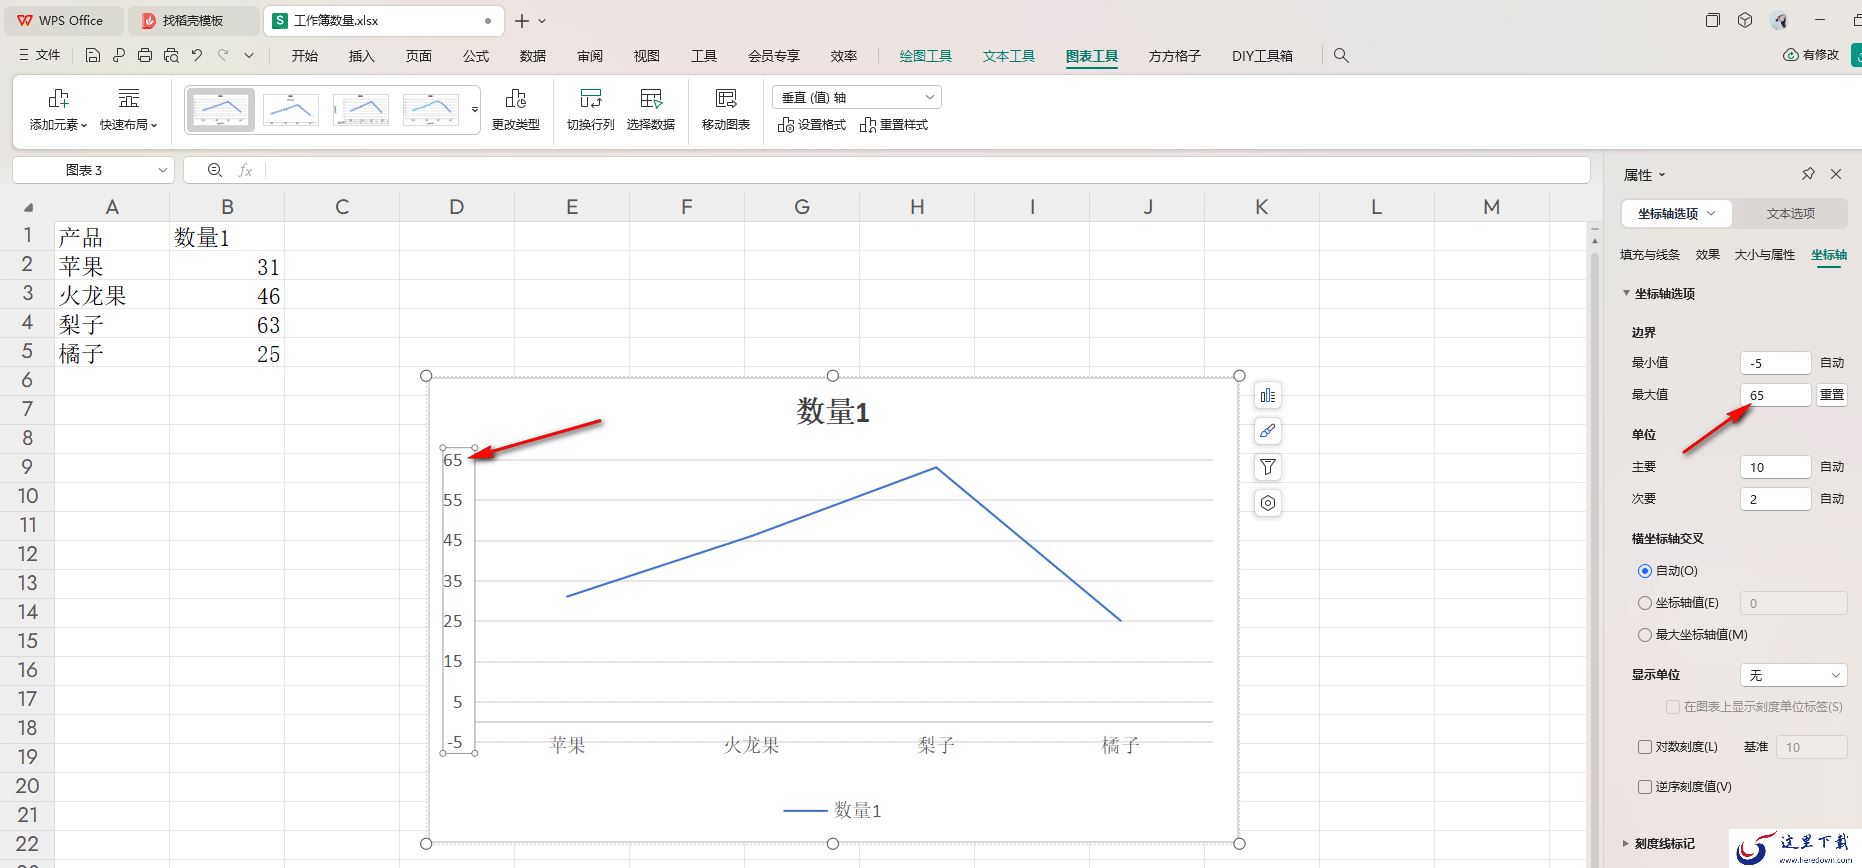Close the 属性 properties panel
The image size is (1862, 868).
tap(1836, 174)
